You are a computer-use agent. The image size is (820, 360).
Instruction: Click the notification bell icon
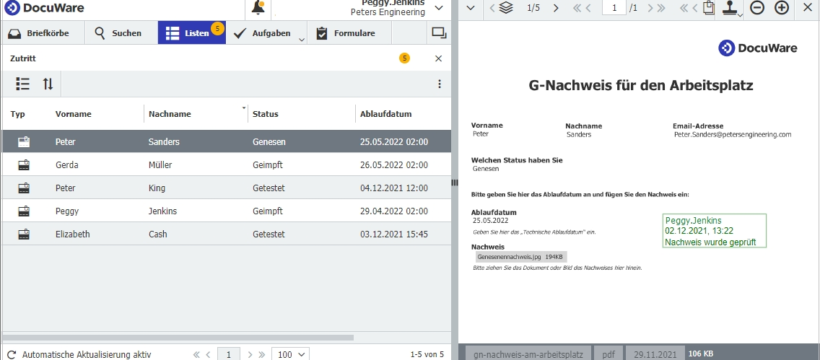[257, 8]
